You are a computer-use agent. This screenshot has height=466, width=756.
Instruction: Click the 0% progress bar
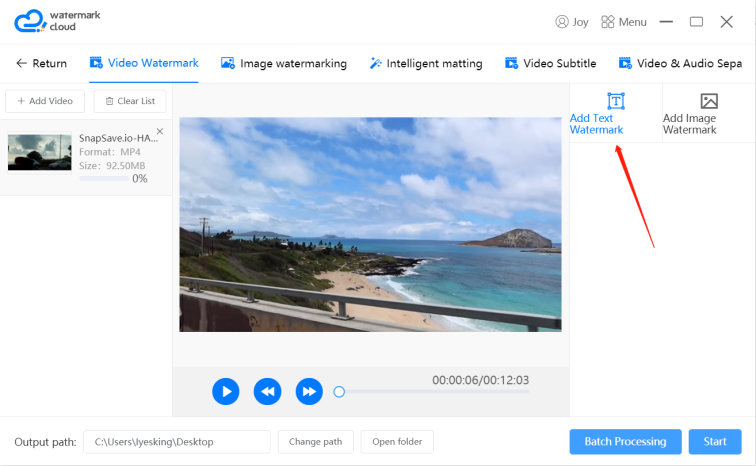click(x=104, y=179)
